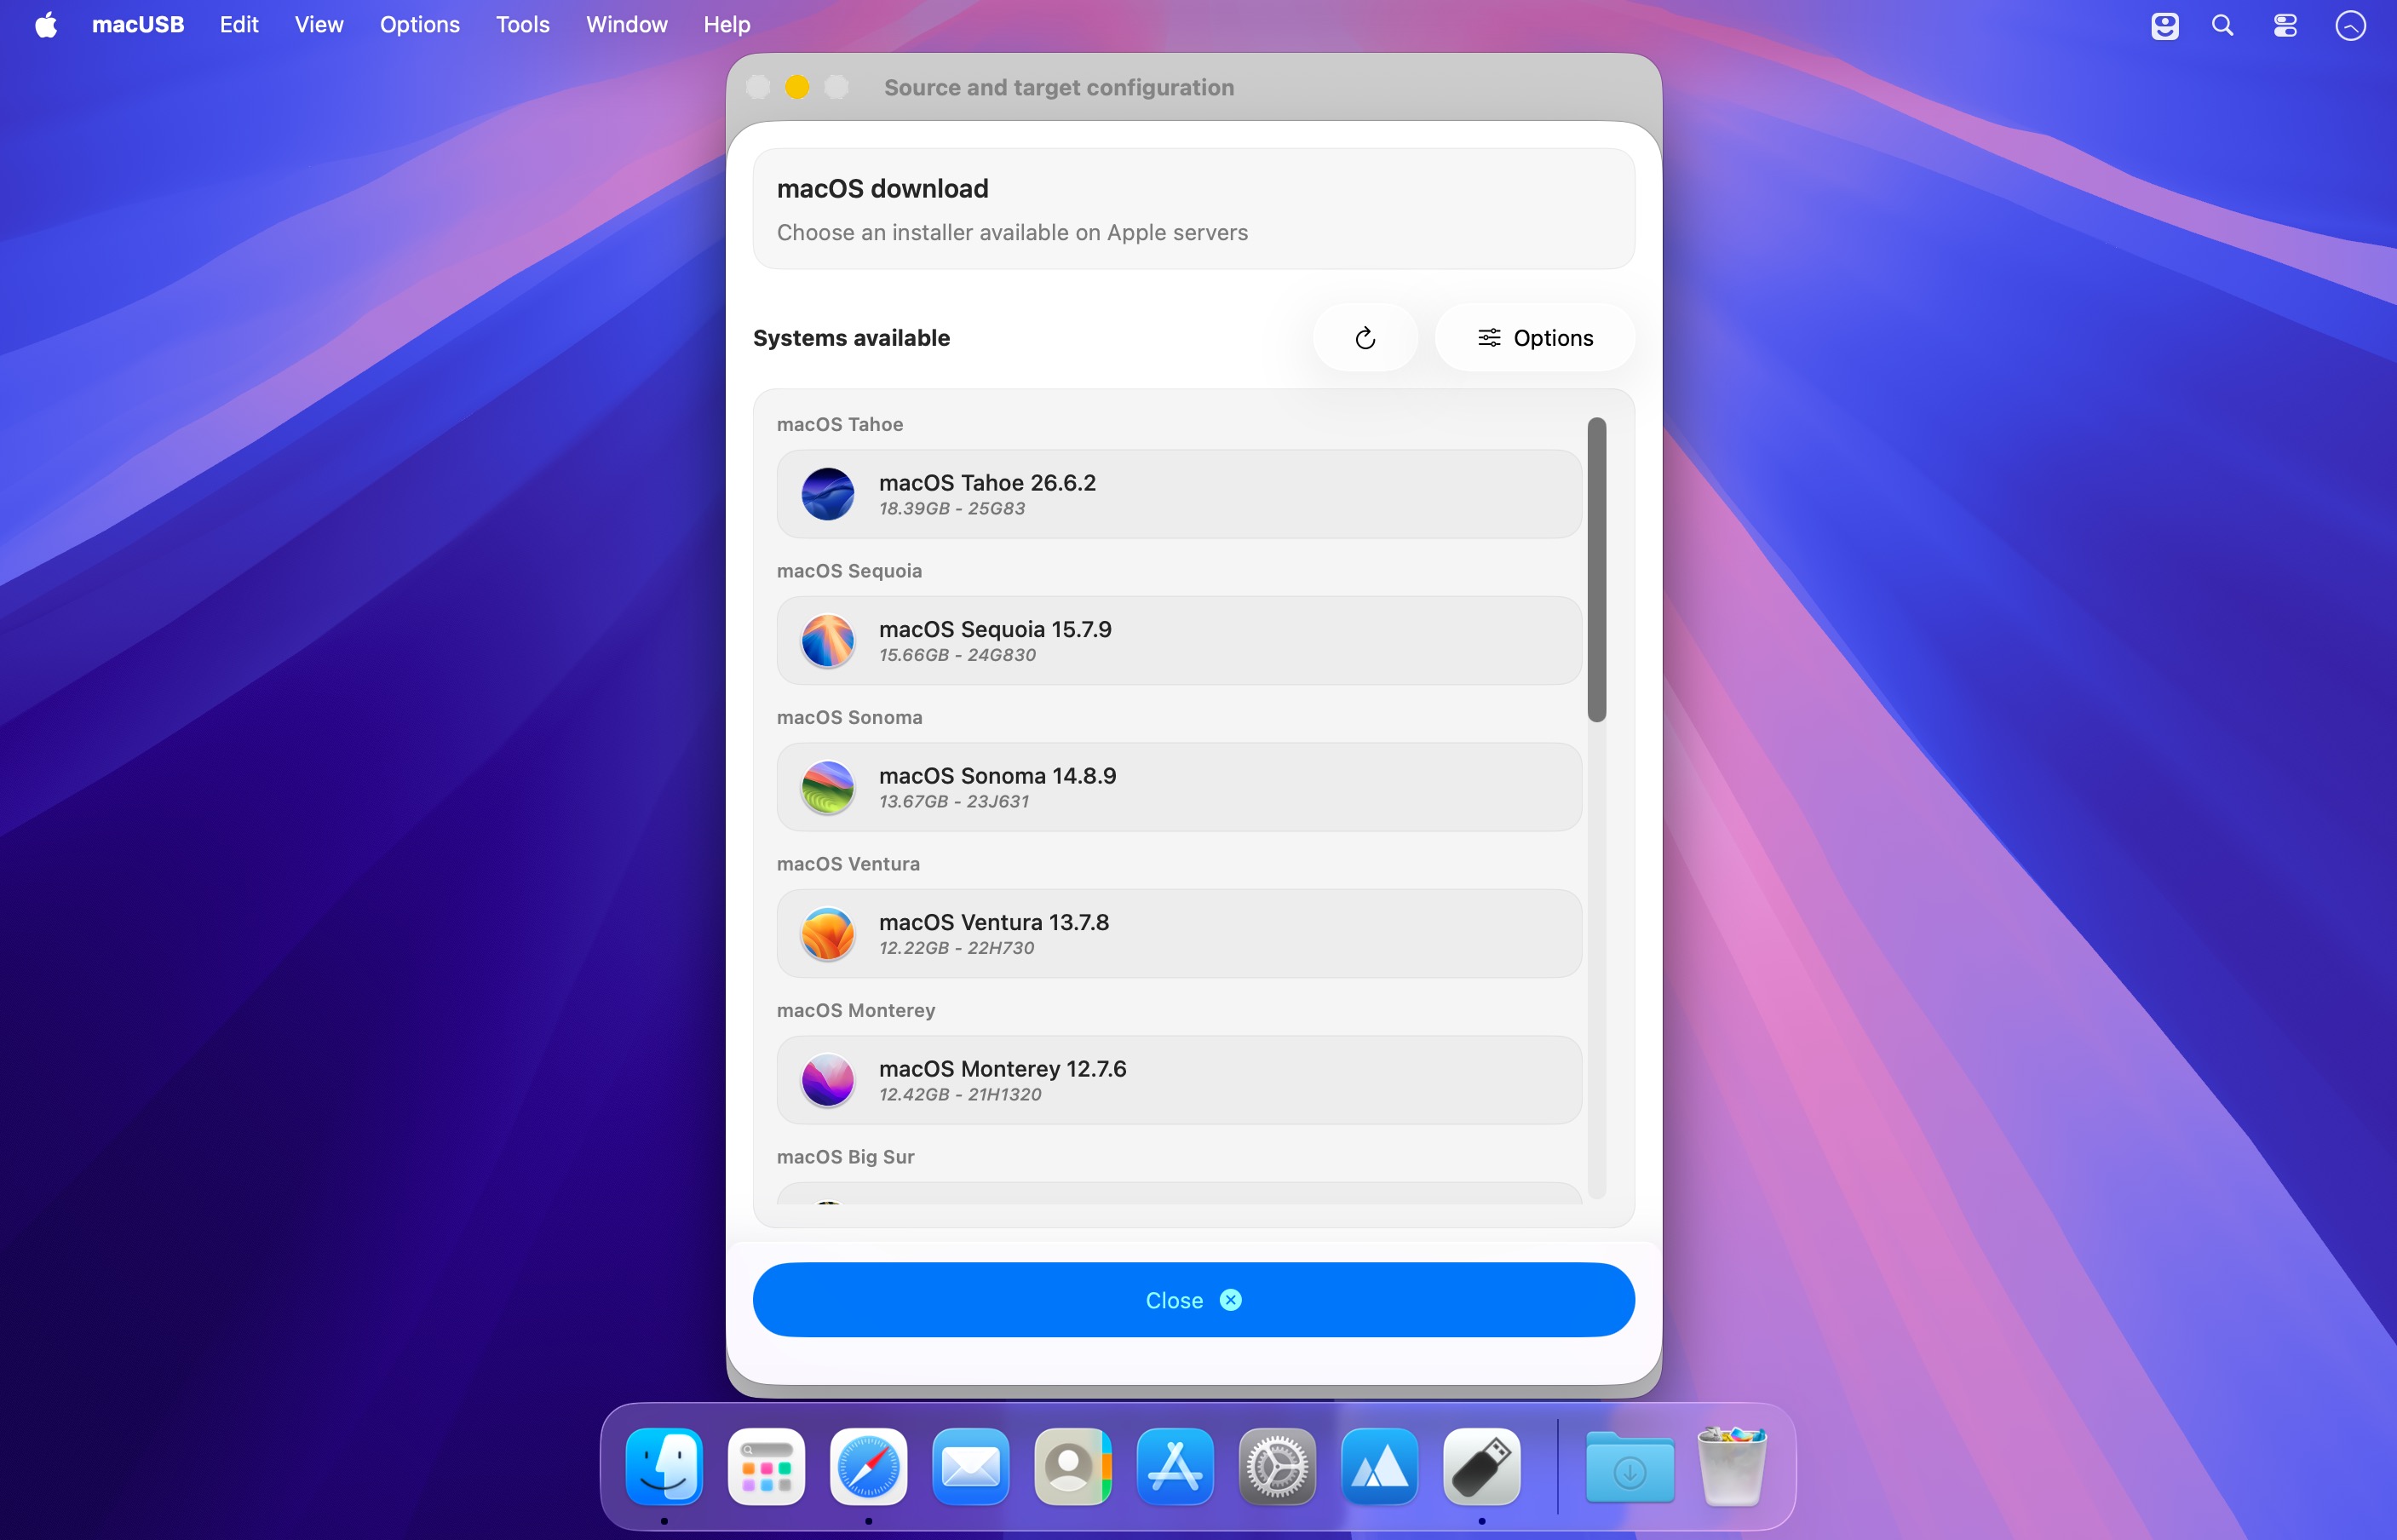Click the circular icon at menu bar end
Image resolution: width=2397 pixels, height=1540 pixels.
tap(2350, 25)
